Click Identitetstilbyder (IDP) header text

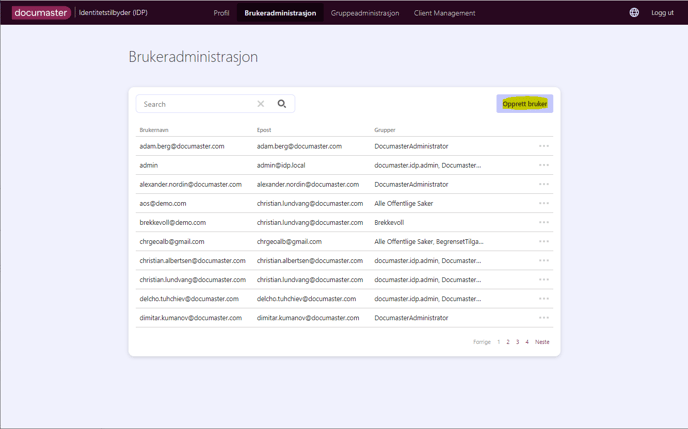(113, 13)
